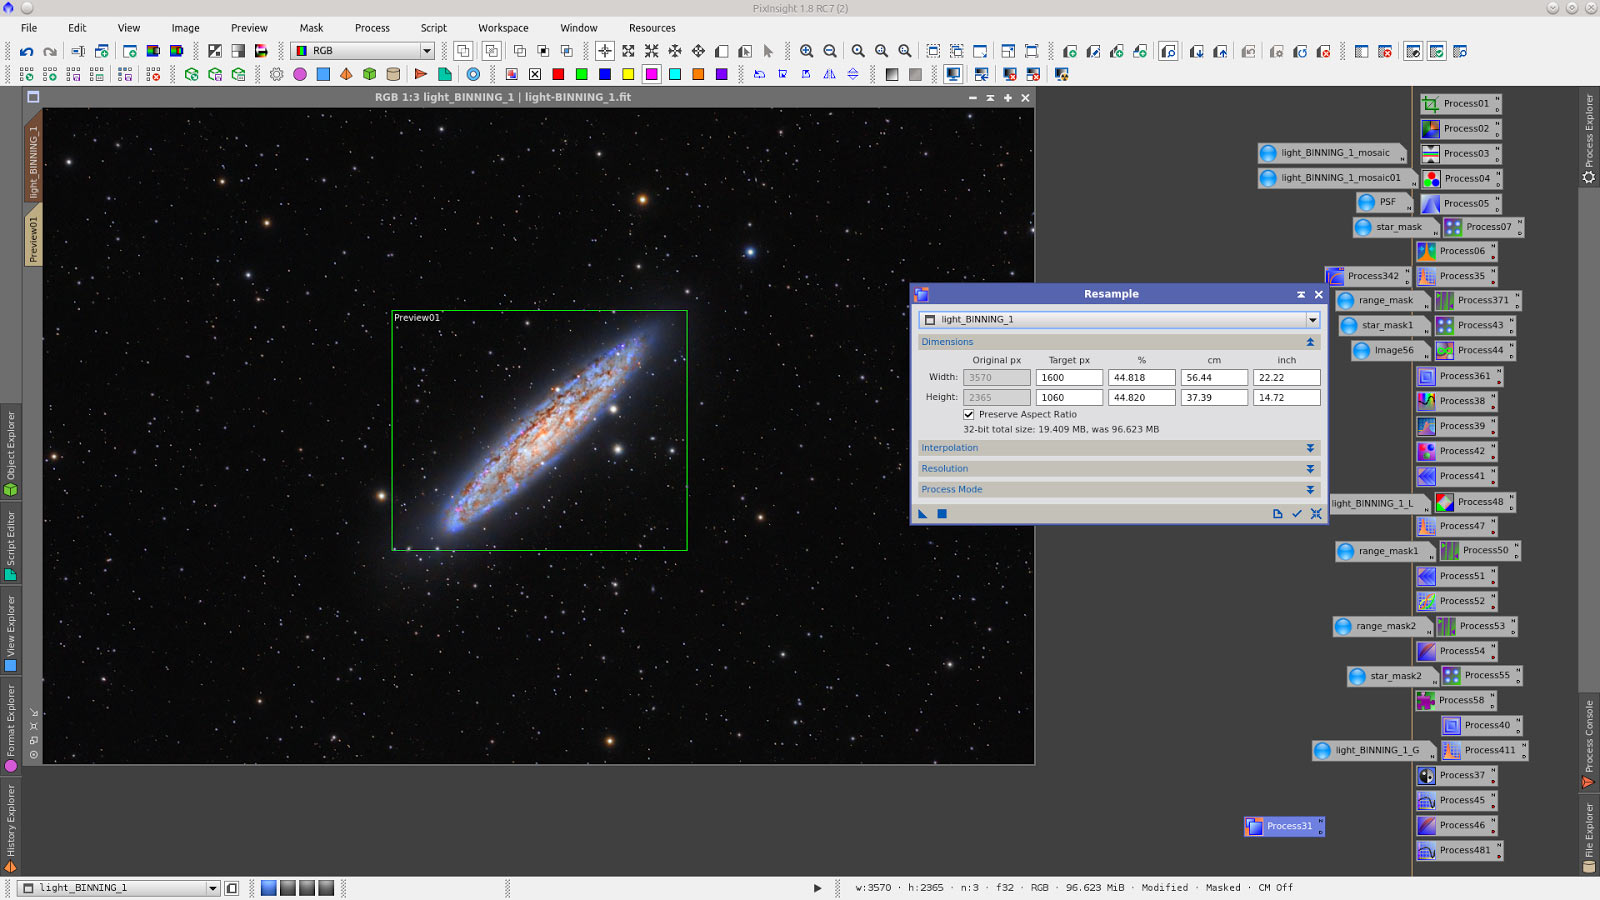This screenshot has width=1600, height=900.
Task: Uncheck Preserve Aspect Ratio in Resample
Action: pos(968,414)
